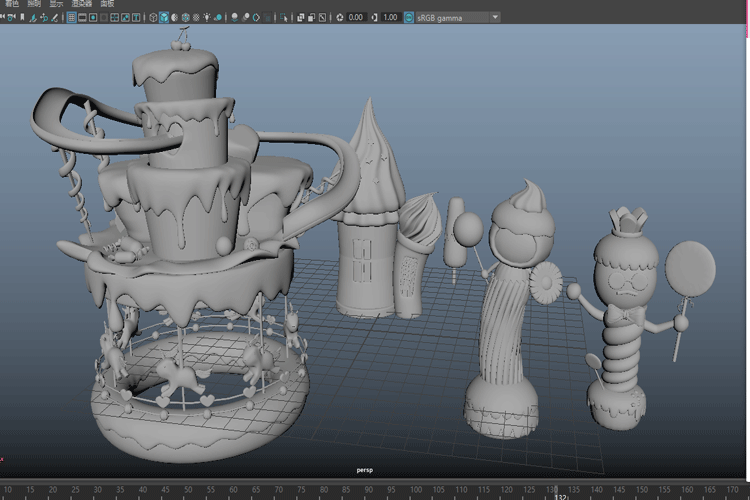Toggle the film gate icon
This screenshot has width=750, height=500.
pyautogui.click(x=84, y=17)
